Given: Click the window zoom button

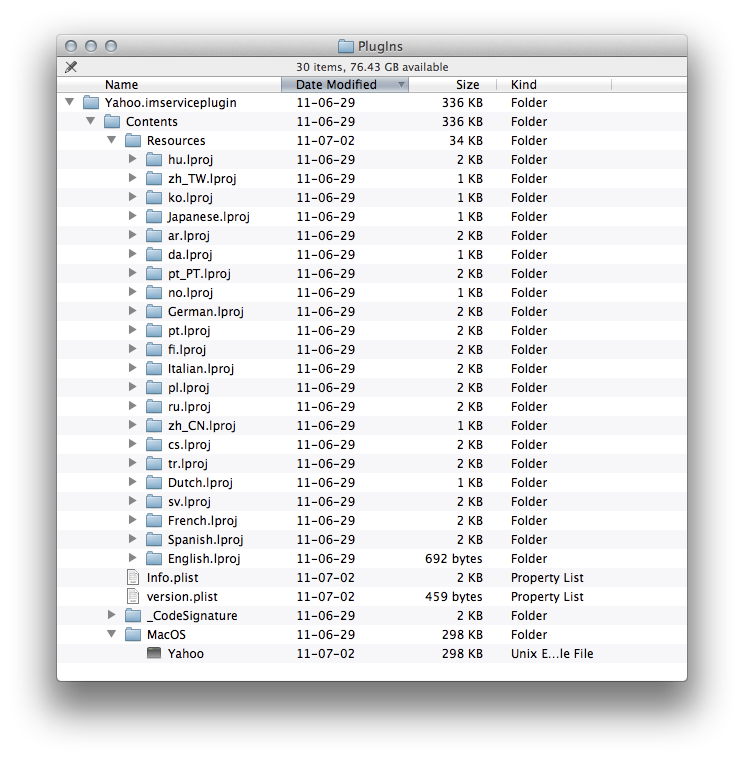Looking at the screenshot, I should coord(111,46).
